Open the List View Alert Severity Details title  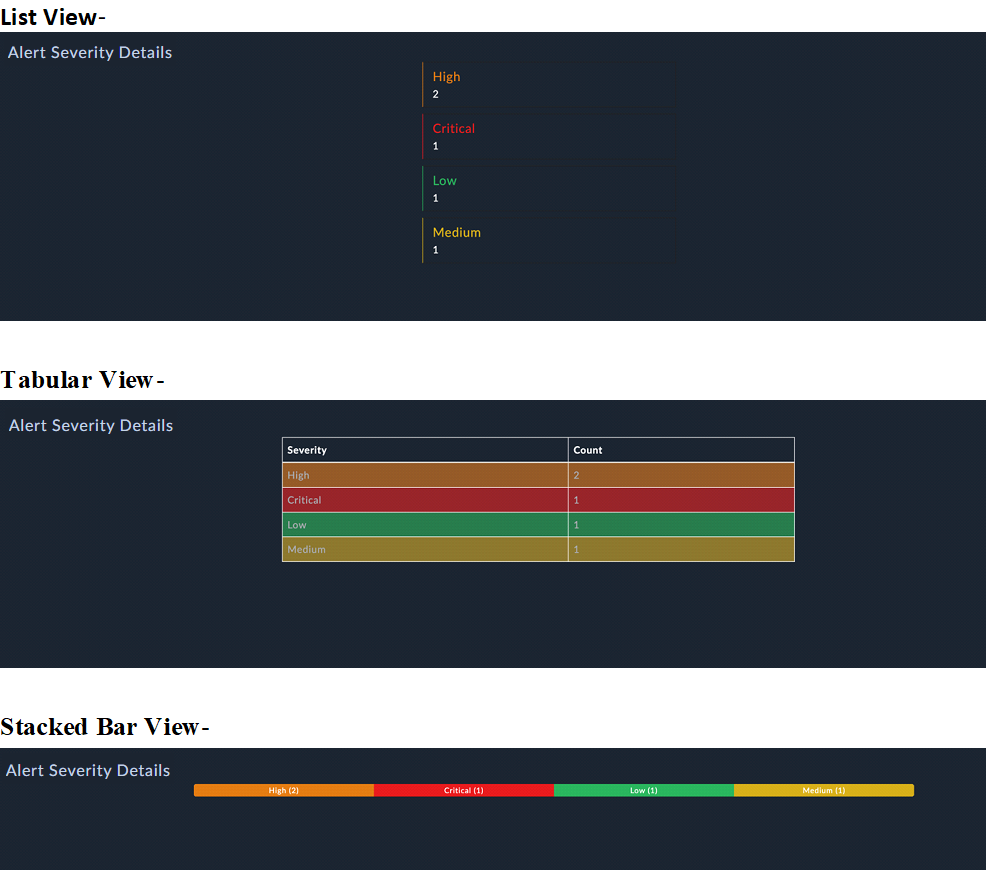89,52
